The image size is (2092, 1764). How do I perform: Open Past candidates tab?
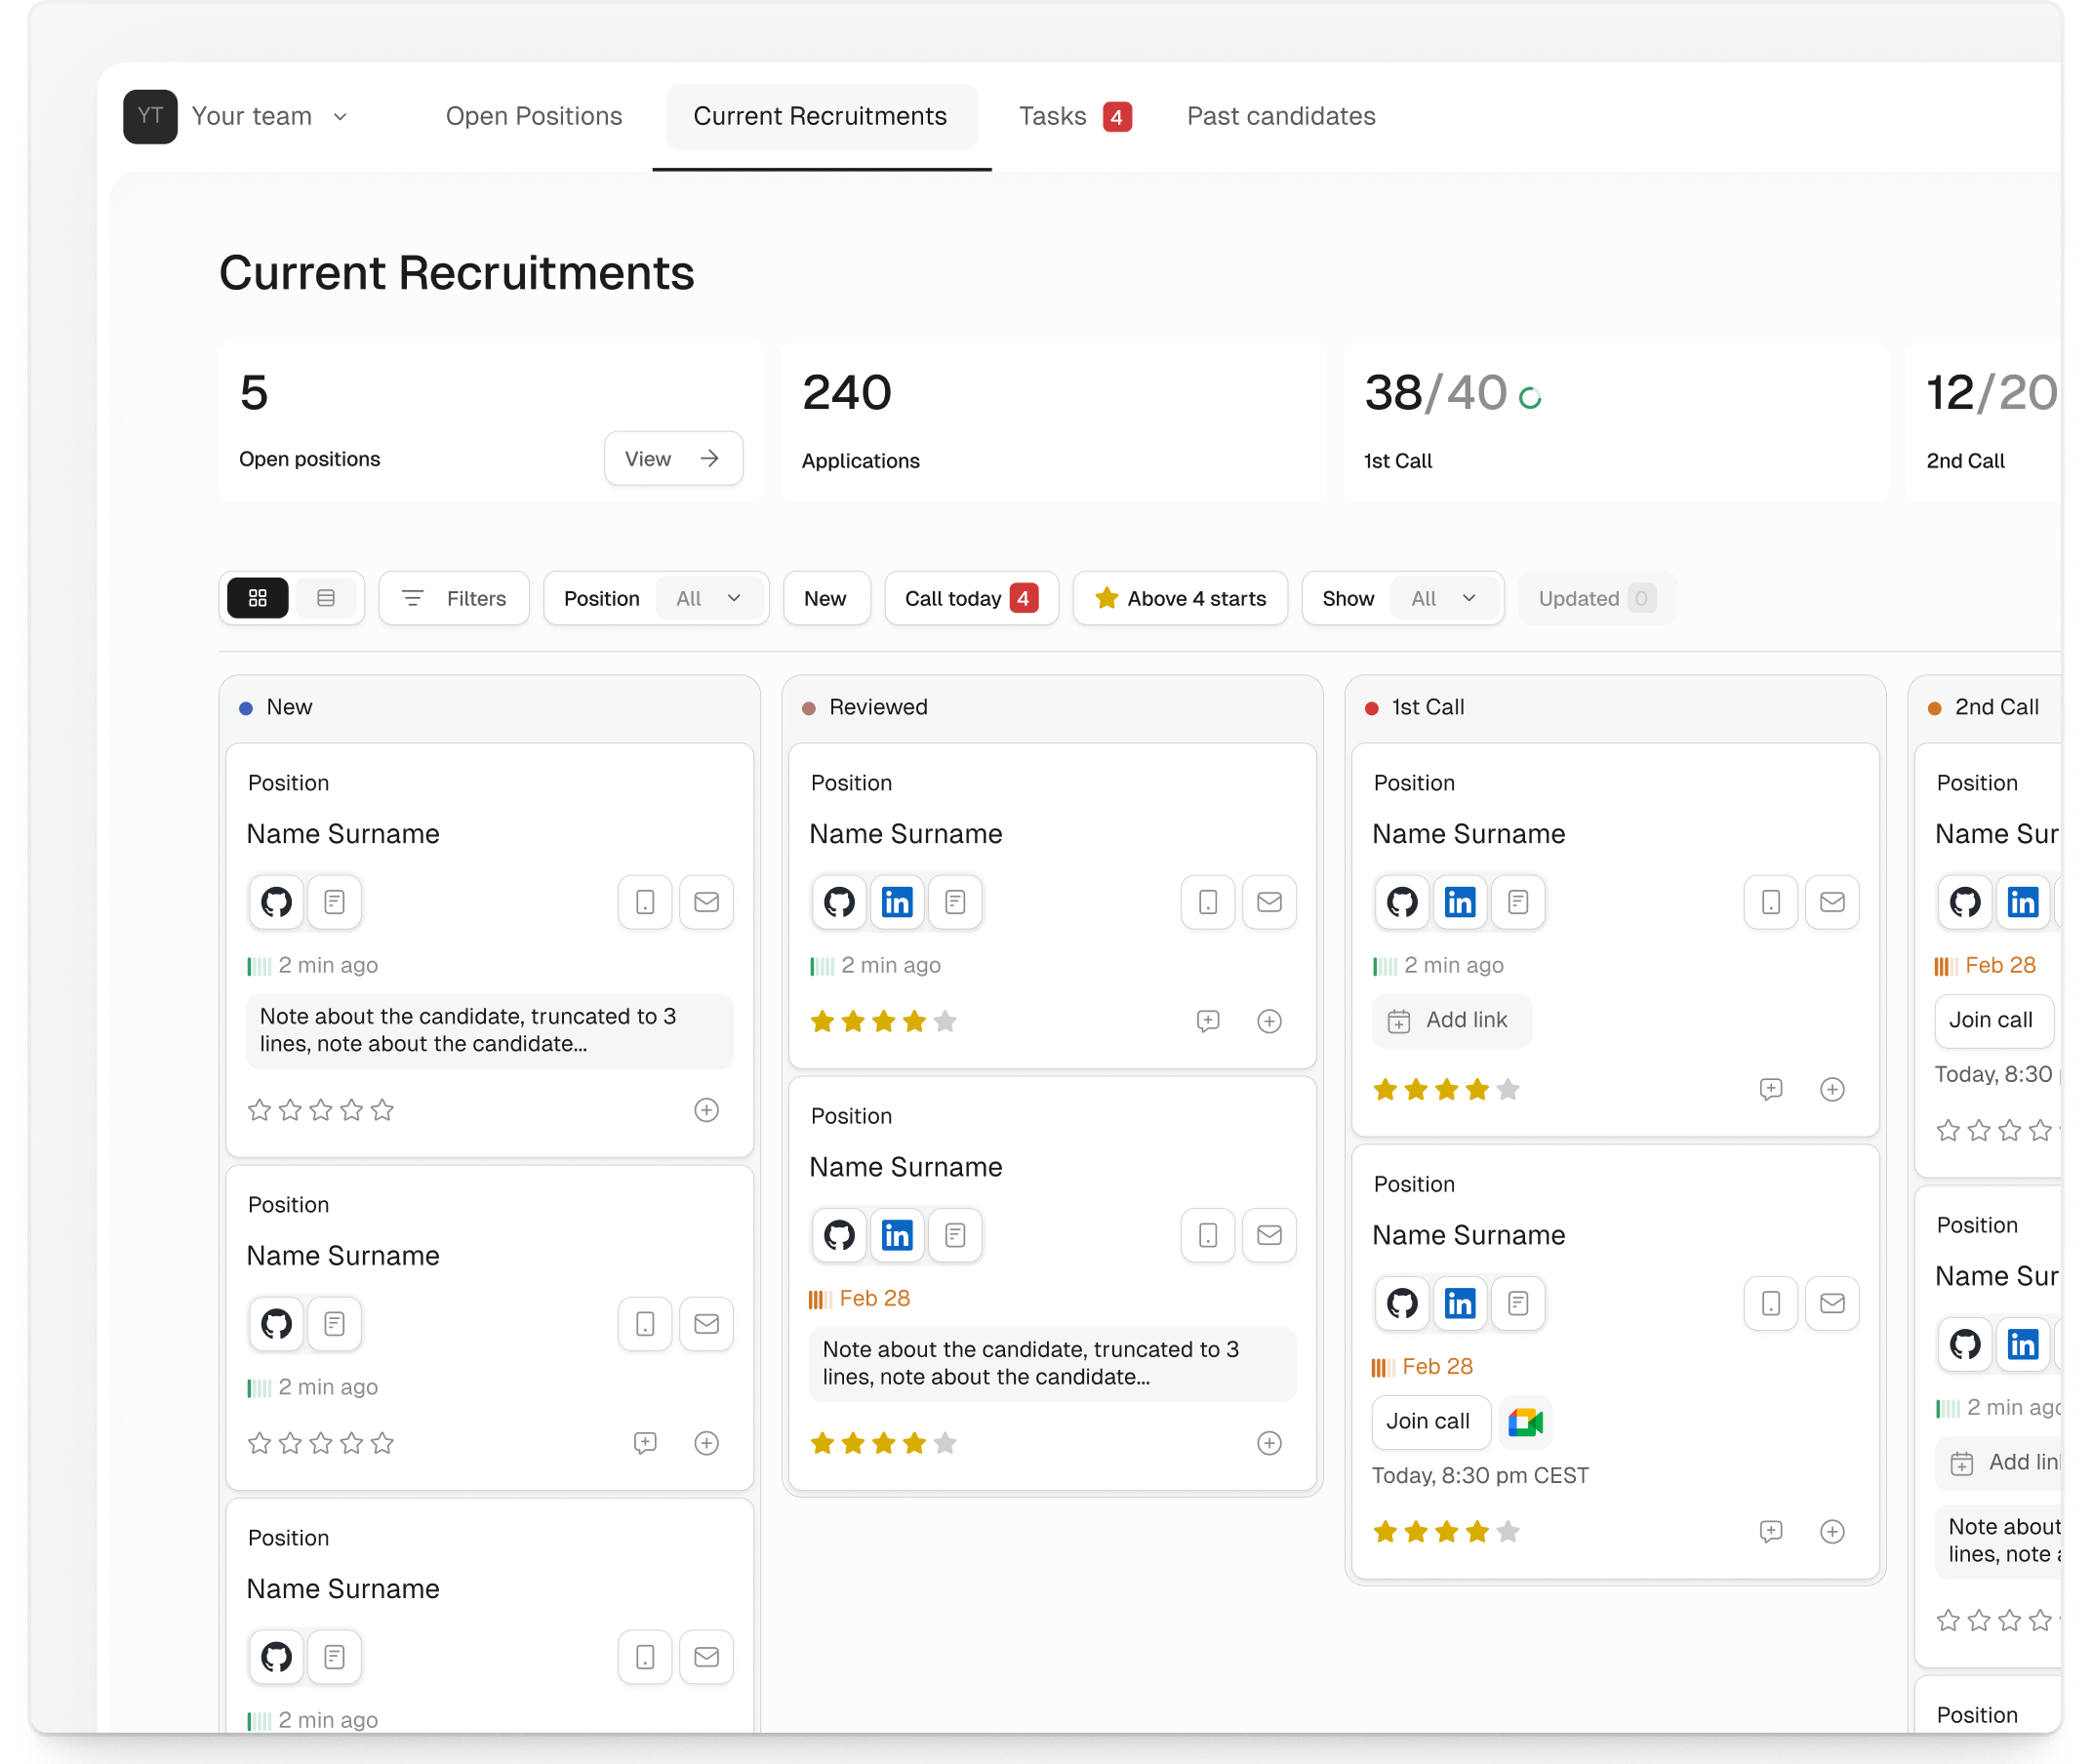pyautogui.click(x=1281, y=117)
